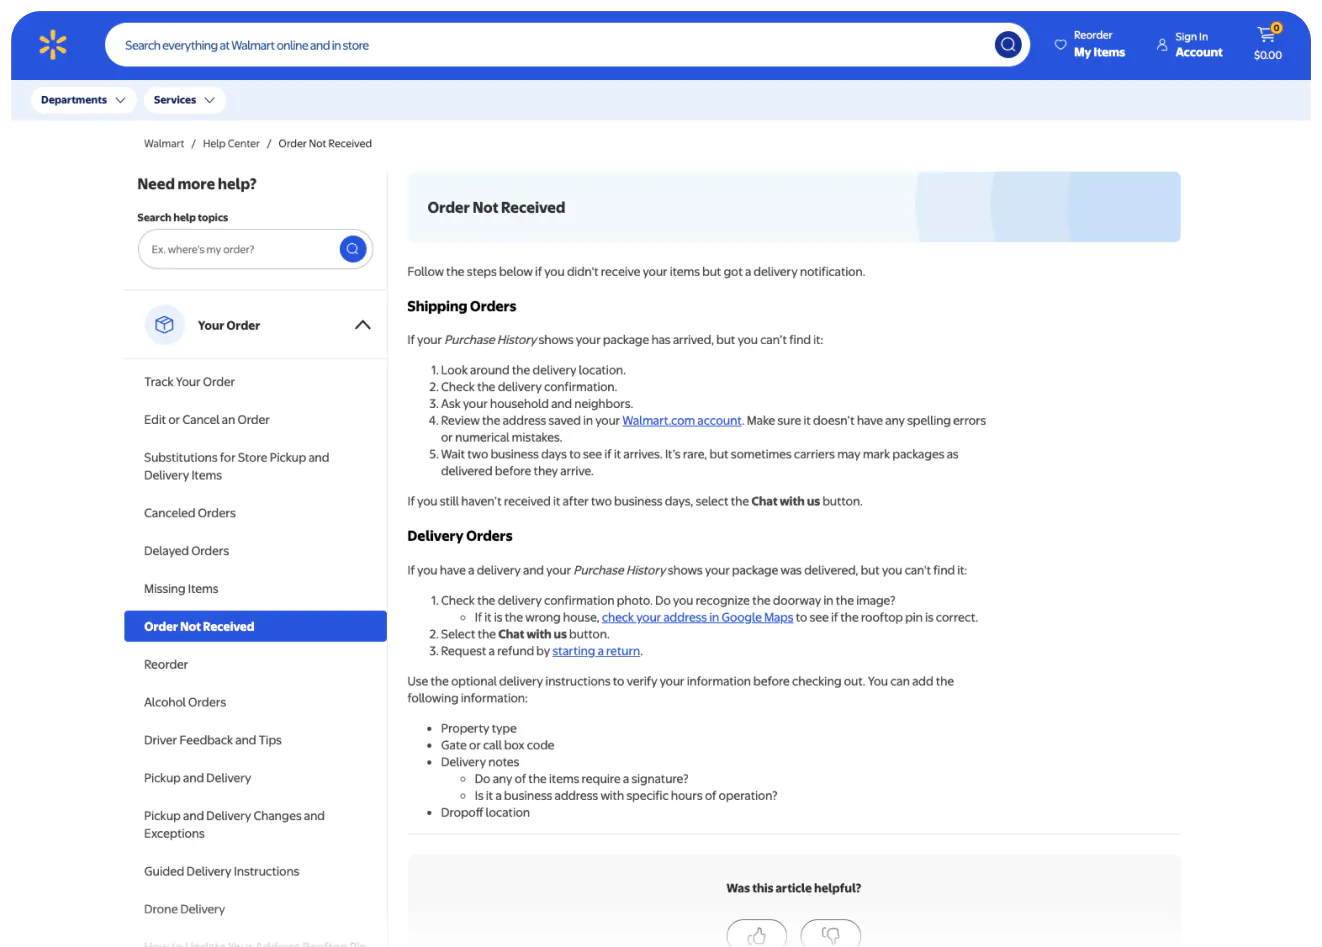Click the Shipping Orders heading
The height and width of the screenshot is (947, 1322).
(x=462, y=307)
